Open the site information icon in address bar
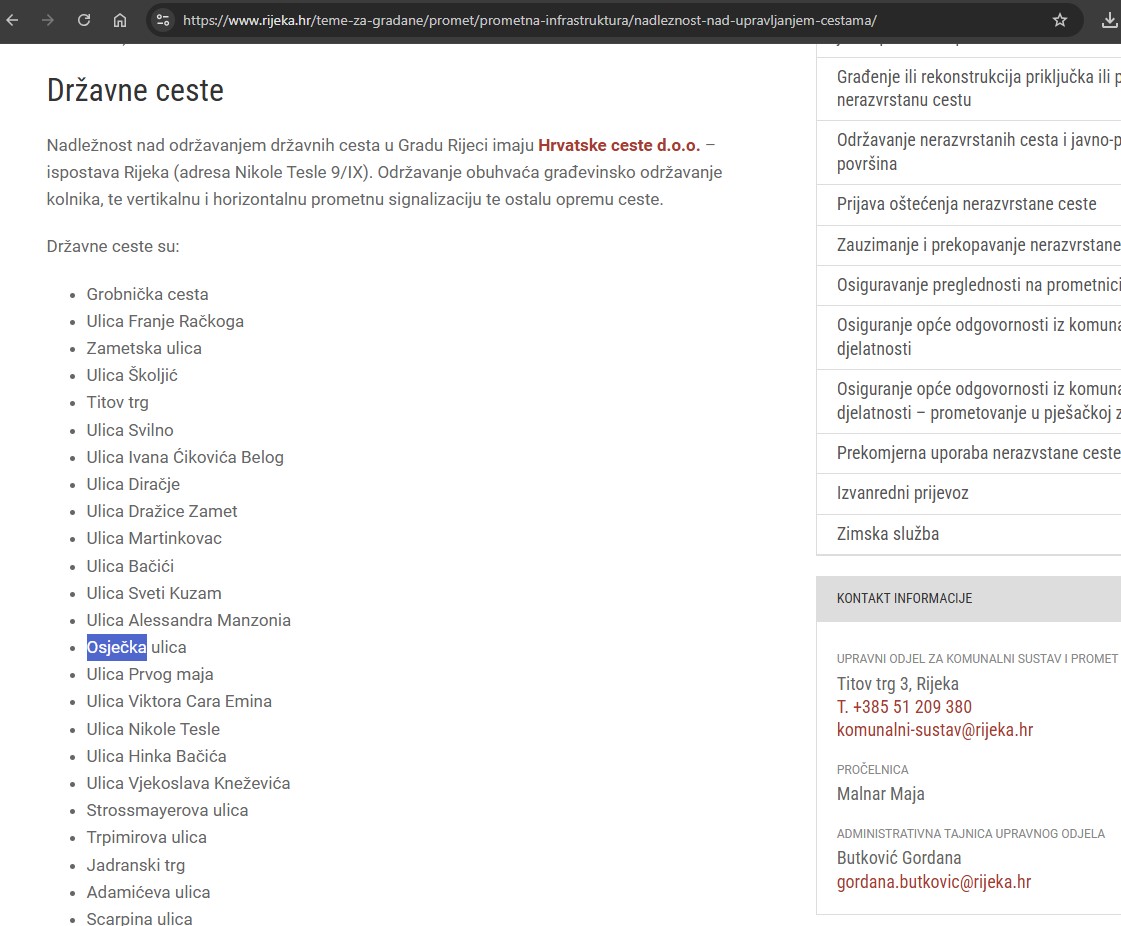 pos(163,20)
